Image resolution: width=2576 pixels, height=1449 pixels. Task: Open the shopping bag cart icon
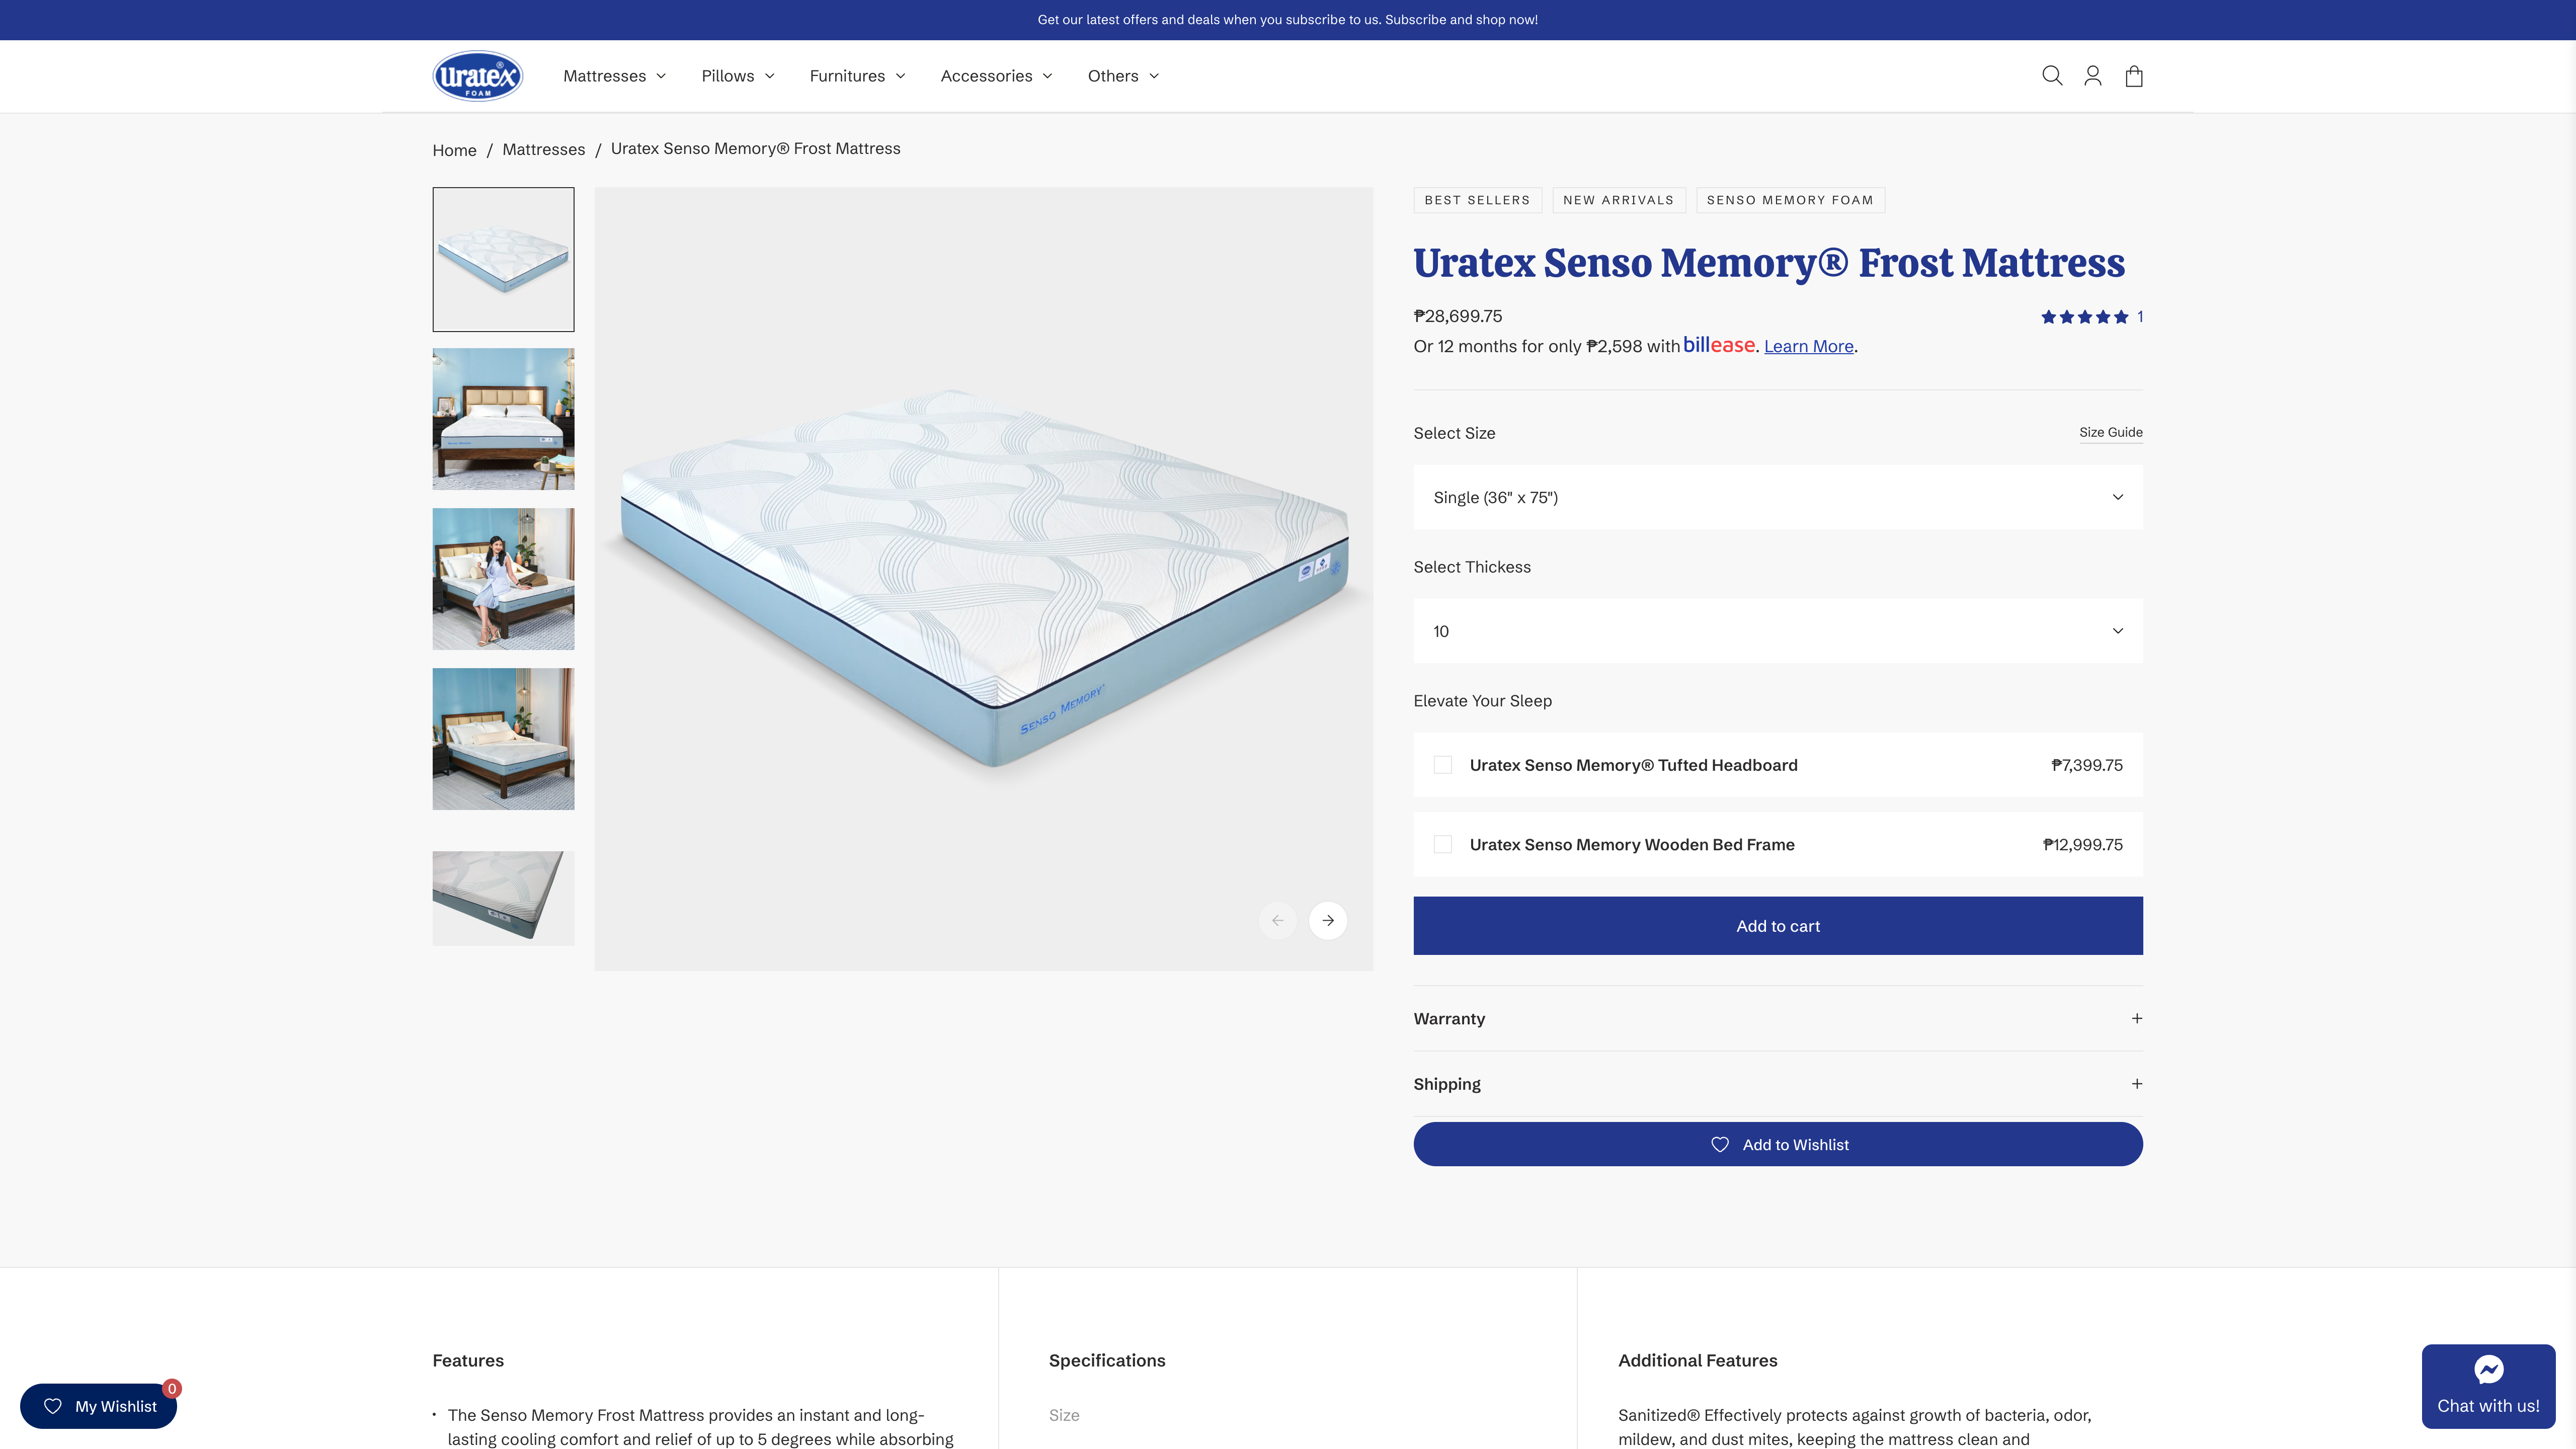click(x=2133, y=76)
